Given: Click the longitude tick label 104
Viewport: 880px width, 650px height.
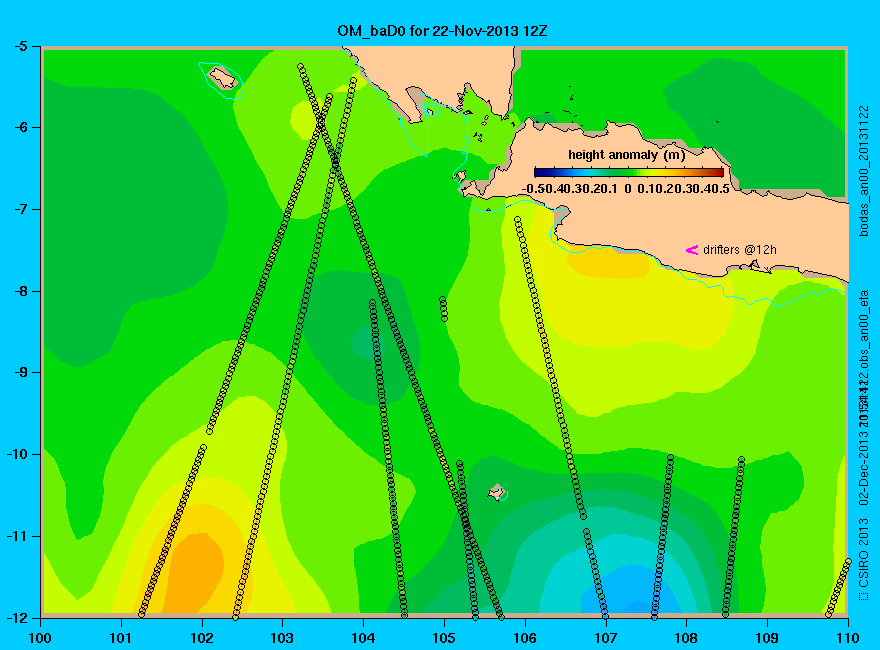Looking at the screenshot, I should pos(363,638).
